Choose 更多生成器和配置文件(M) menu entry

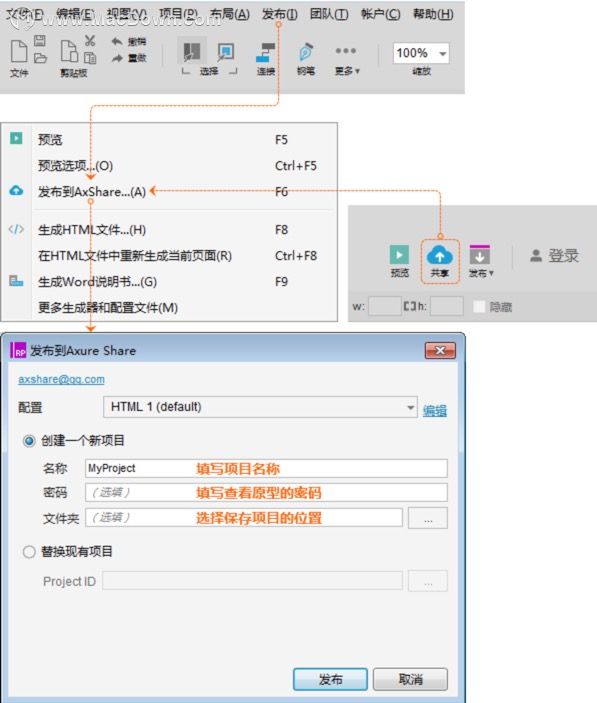(169, 308)
